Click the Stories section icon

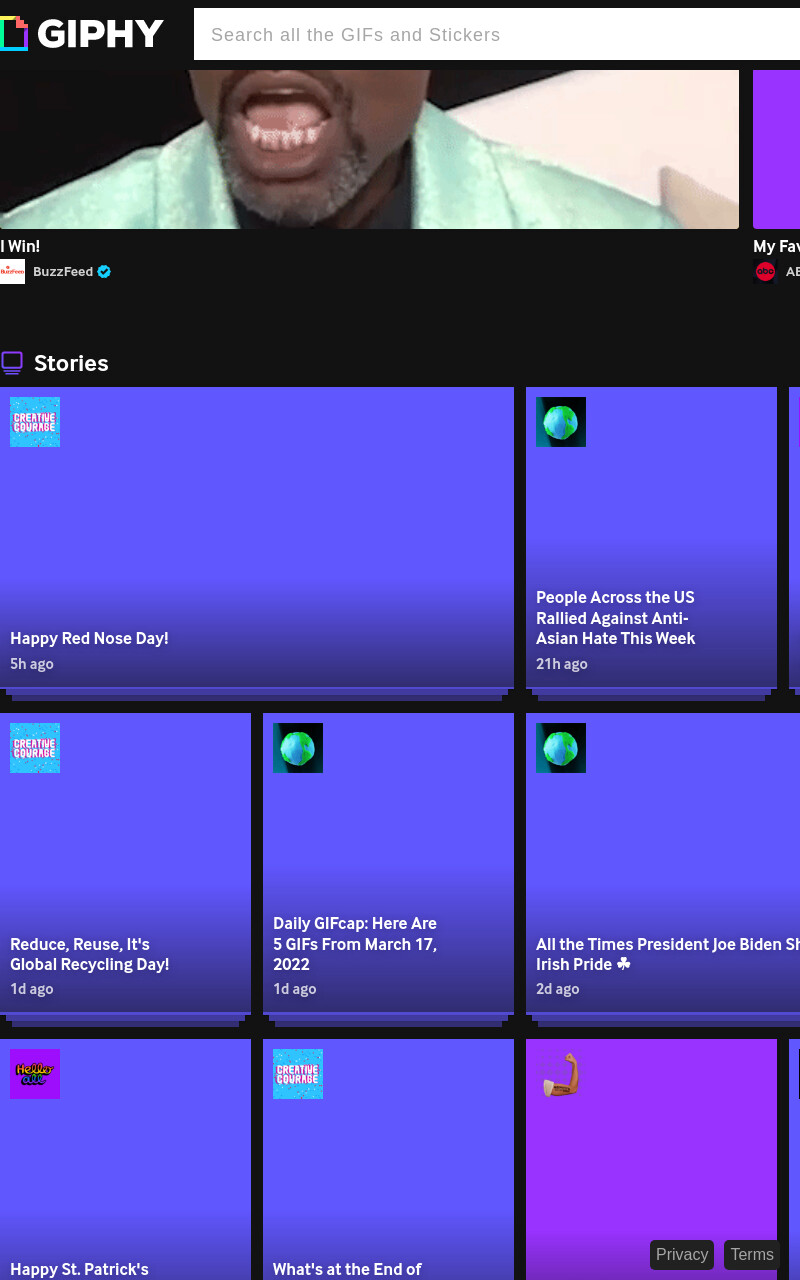[x=12, y=363]
